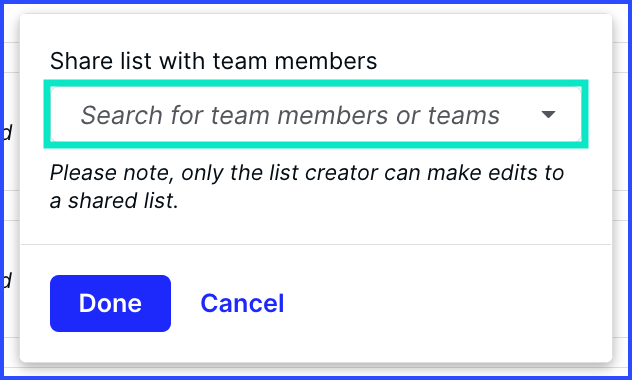Click the blue Done button

pyautogui.click(x=110, y=303)
